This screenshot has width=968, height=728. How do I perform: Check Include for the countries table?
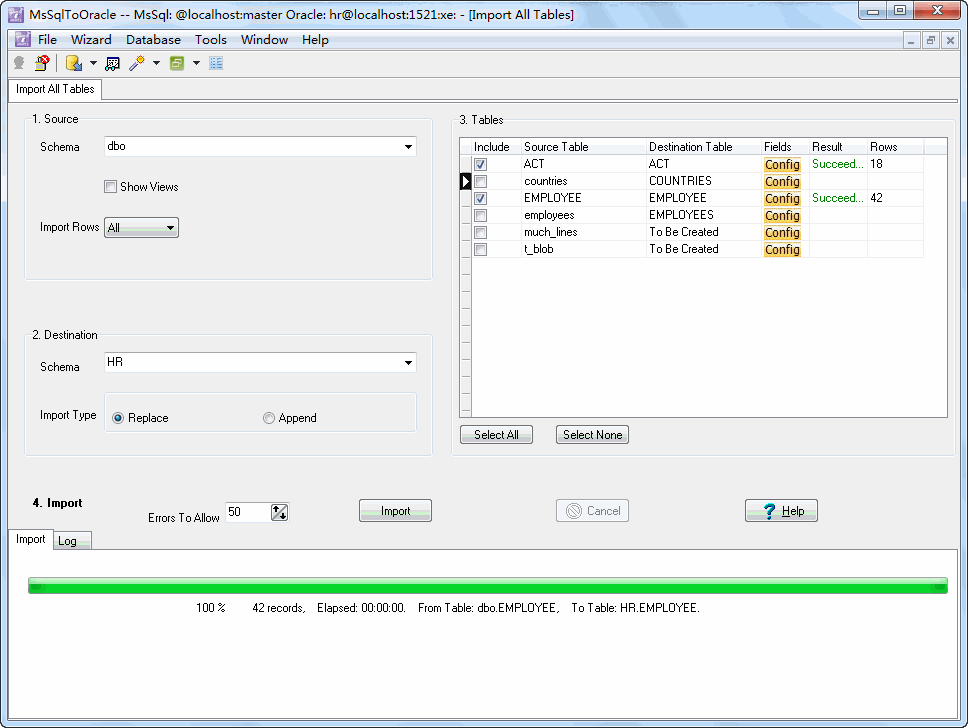coord(480,182)
